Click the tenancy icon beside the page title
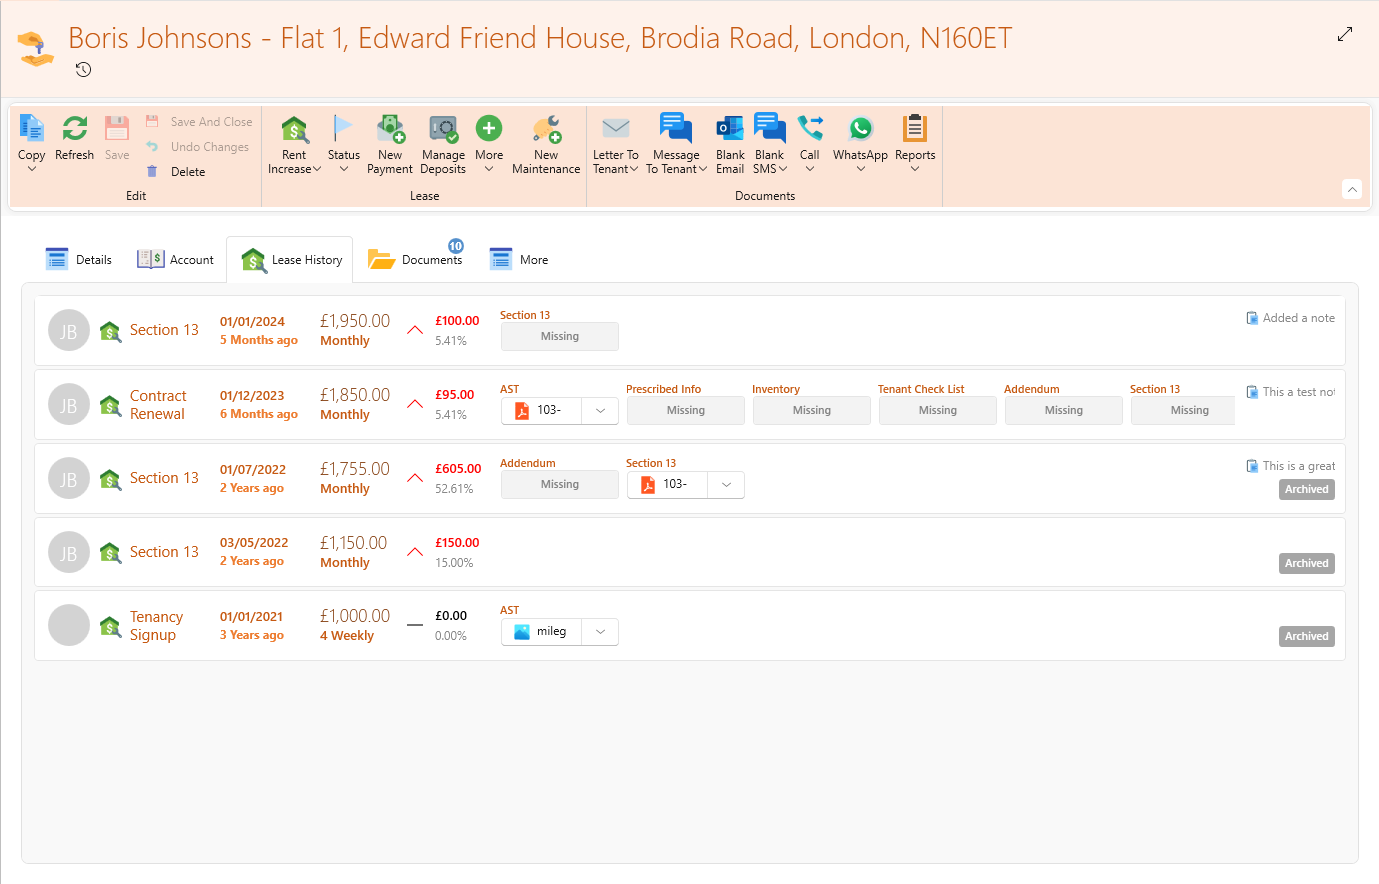Viewport: 1379px width, 884px height. (36, 47)
